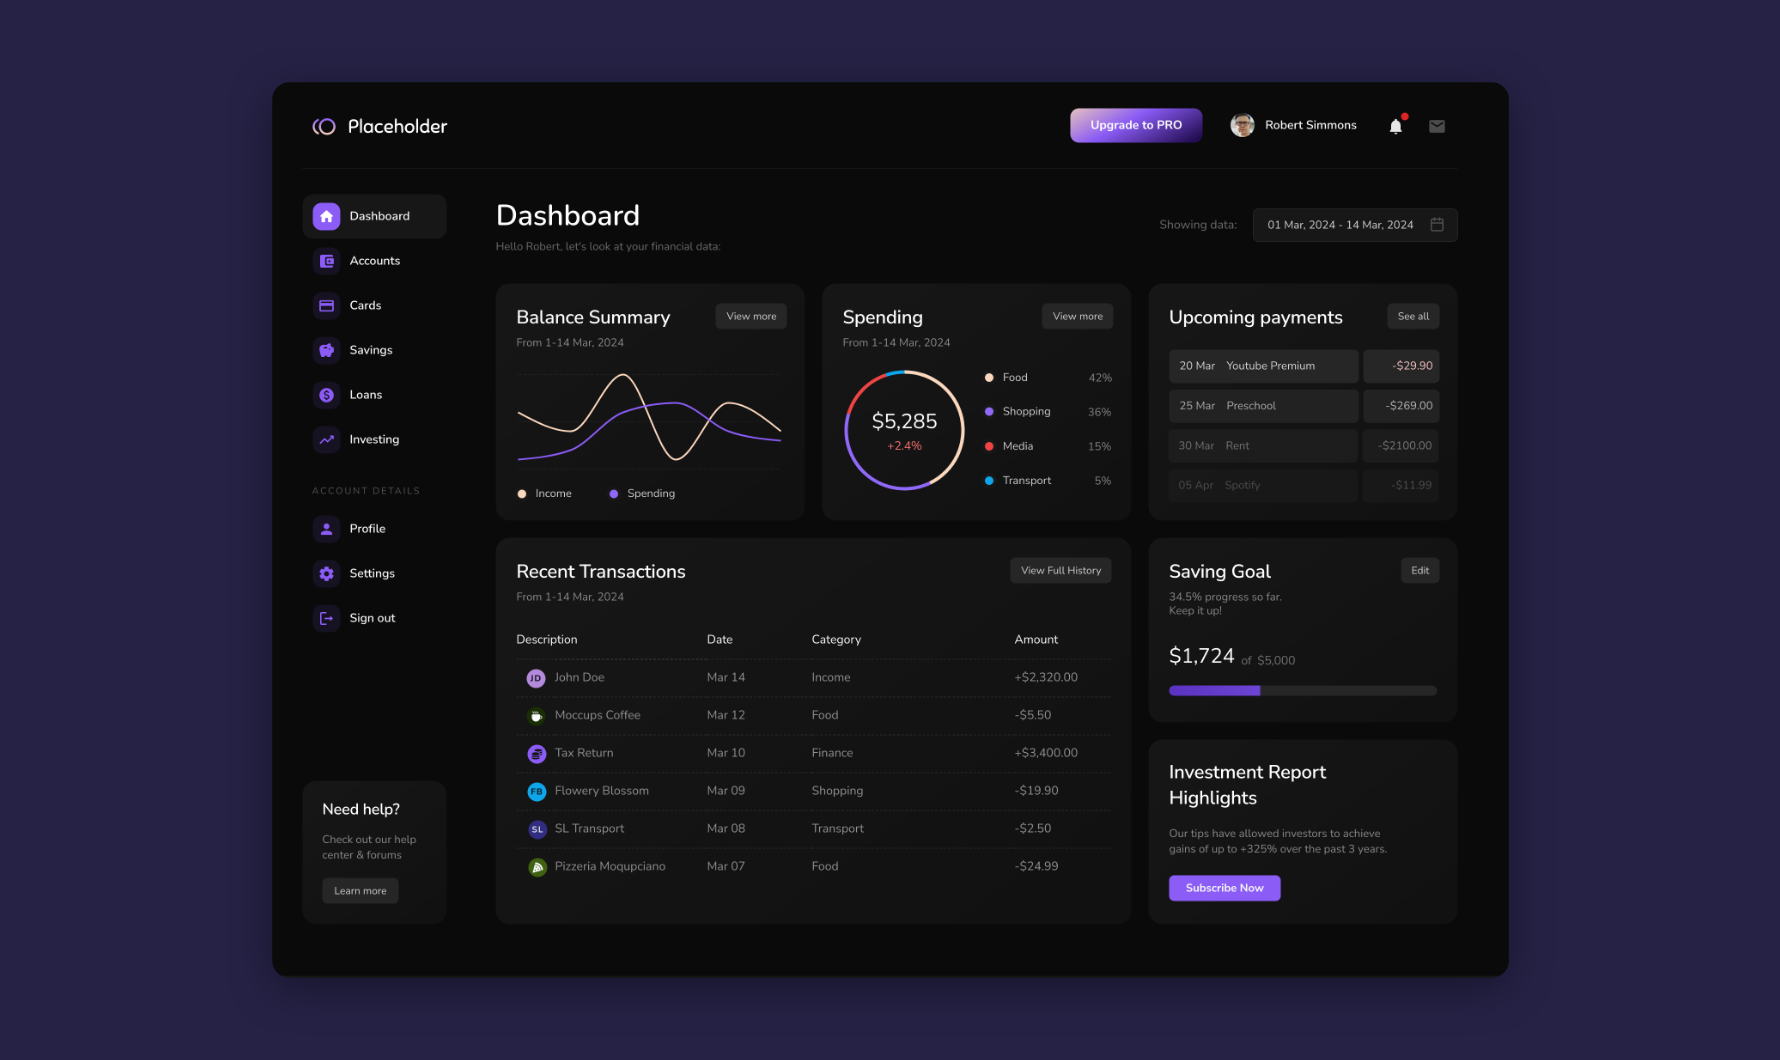
Task: Select the Preschool payment row
Action: point(1304,406)
